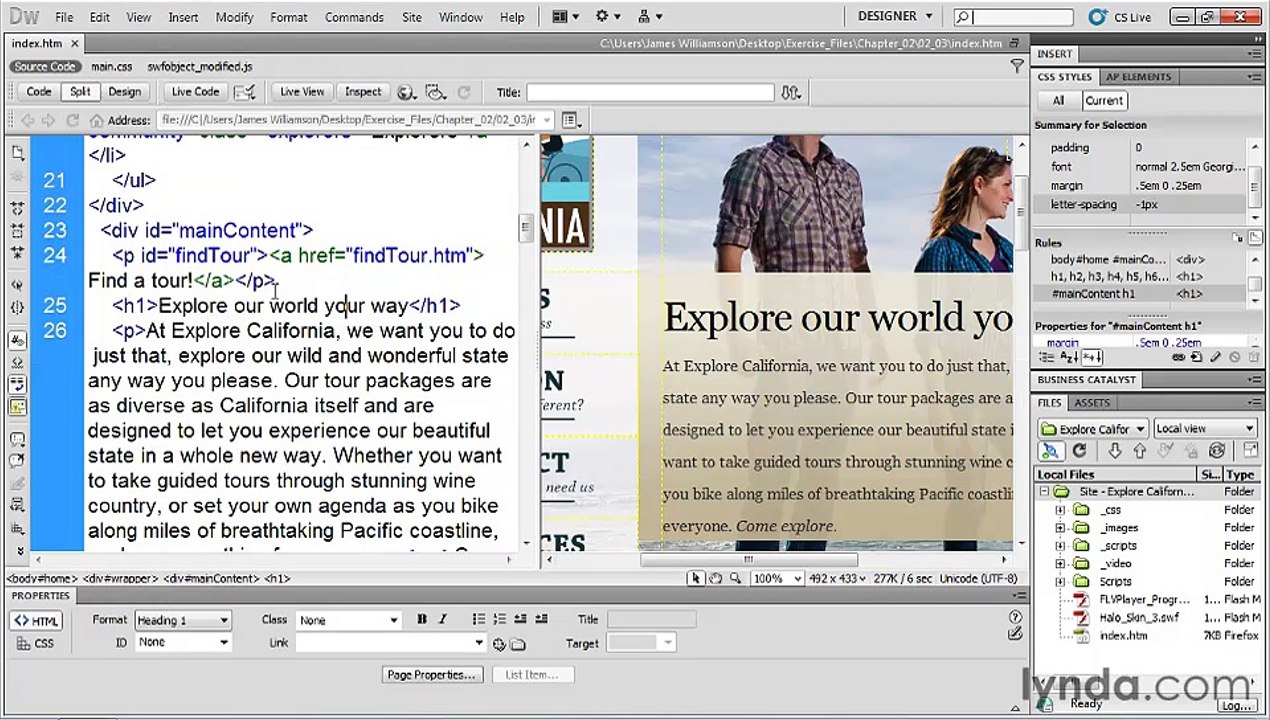Screen dimensions: 1270x720
Task: Click the CS Live button
Action: tap(1121, 17)
